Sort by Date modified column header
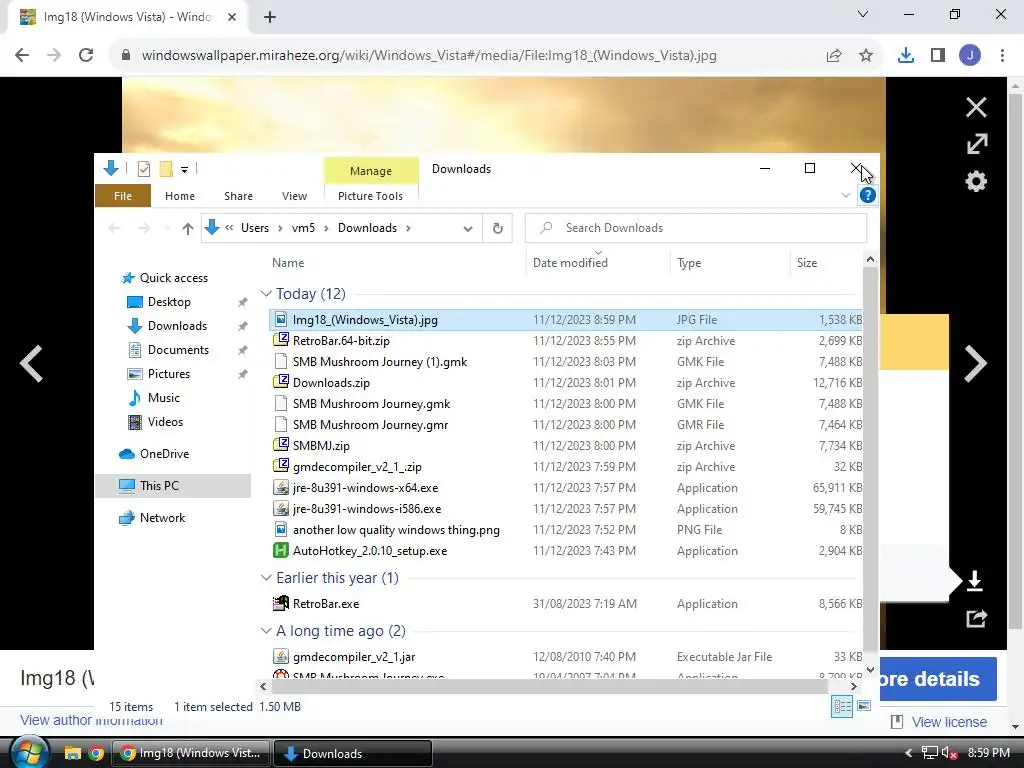 [570, 263]
